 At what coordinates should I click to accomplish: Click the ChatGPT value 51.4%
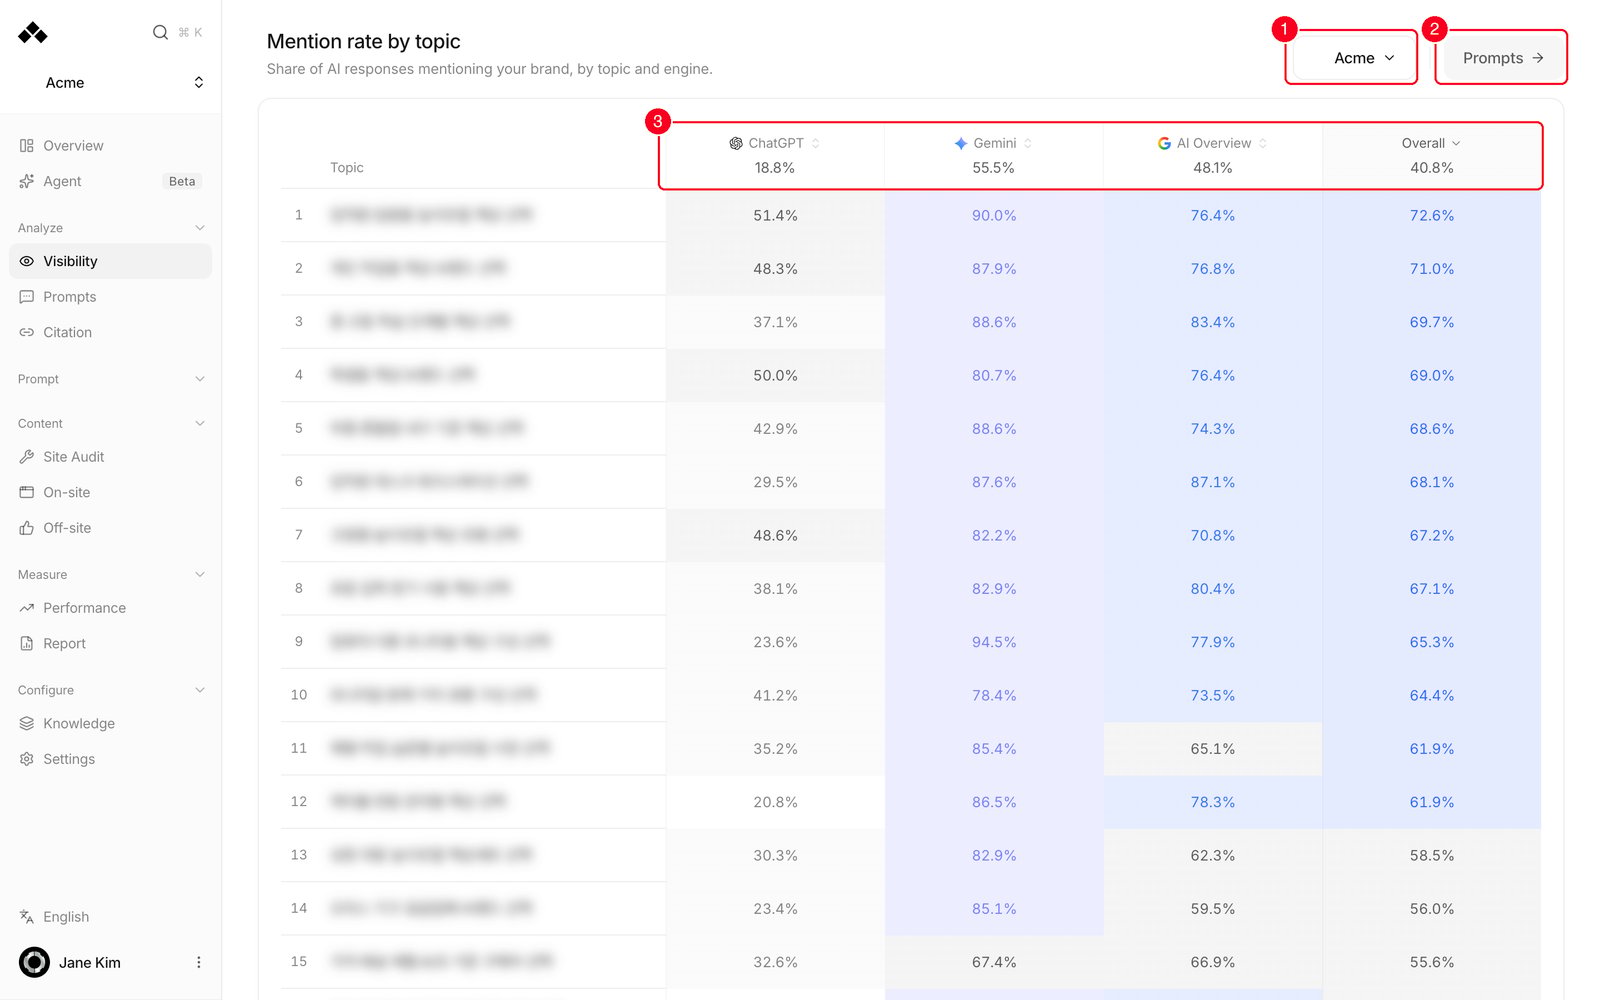tap(775, 215)
